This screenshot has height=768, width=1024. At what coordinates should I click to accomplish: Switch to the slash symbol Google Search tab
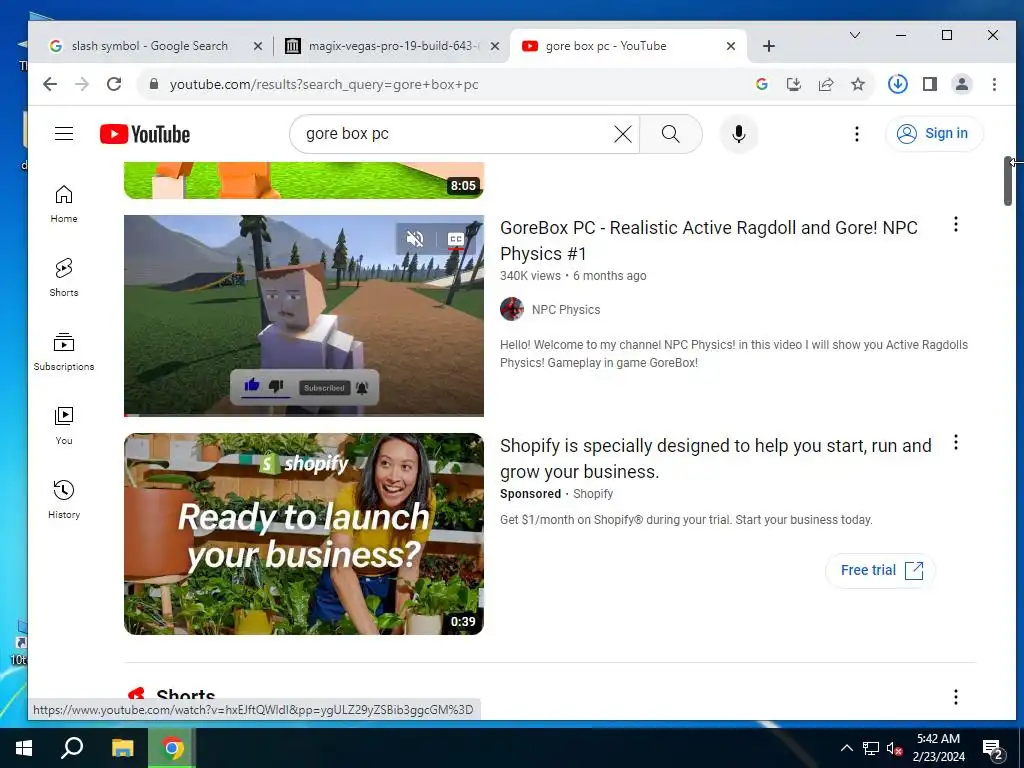click(149, 46)
